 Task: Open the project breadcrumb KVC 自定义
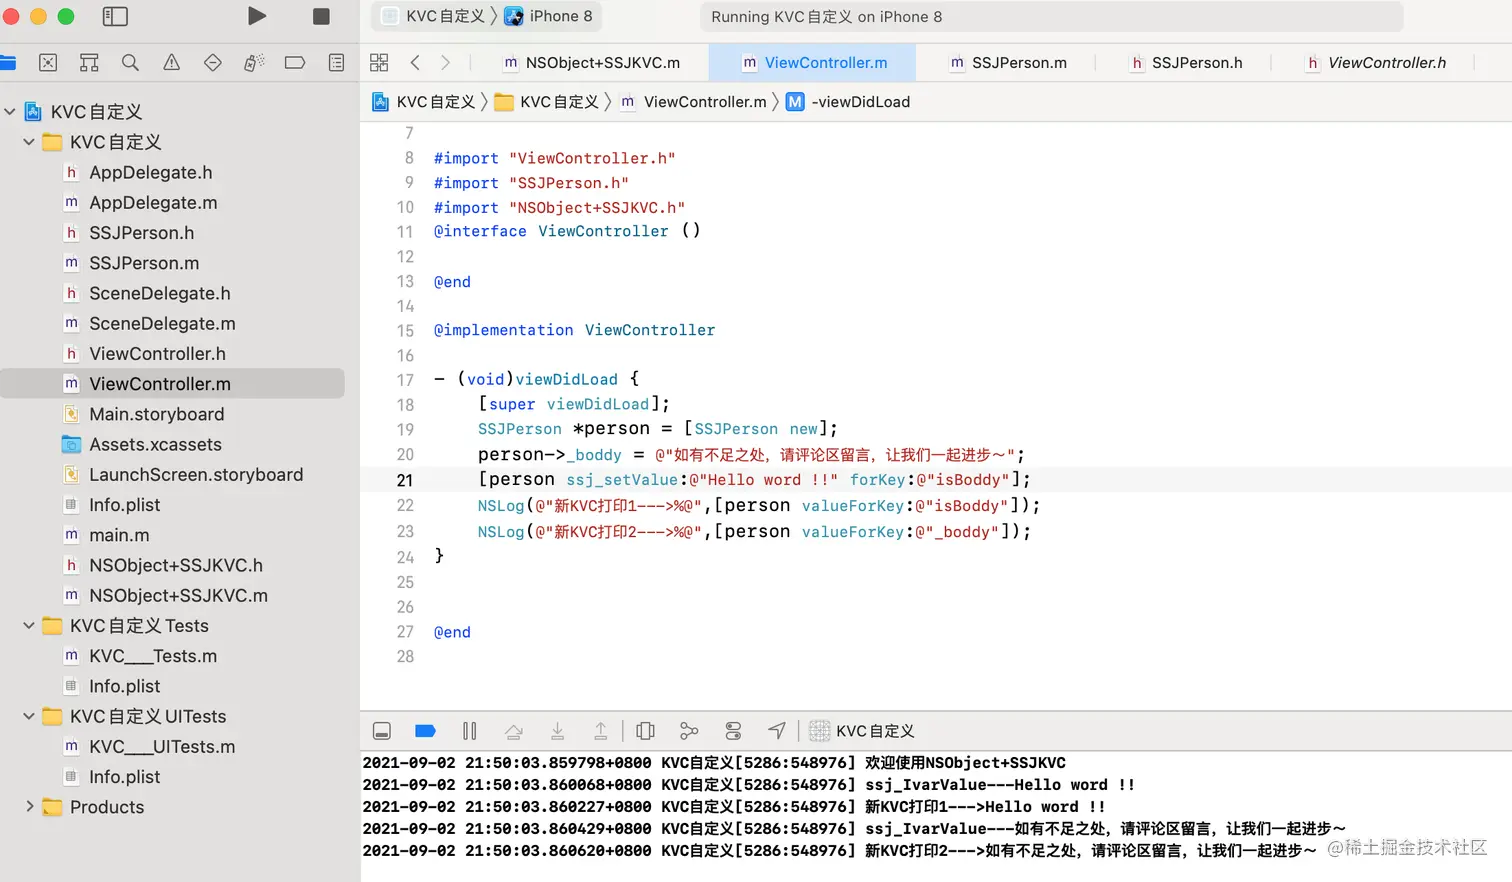click(x=424, y=102)
